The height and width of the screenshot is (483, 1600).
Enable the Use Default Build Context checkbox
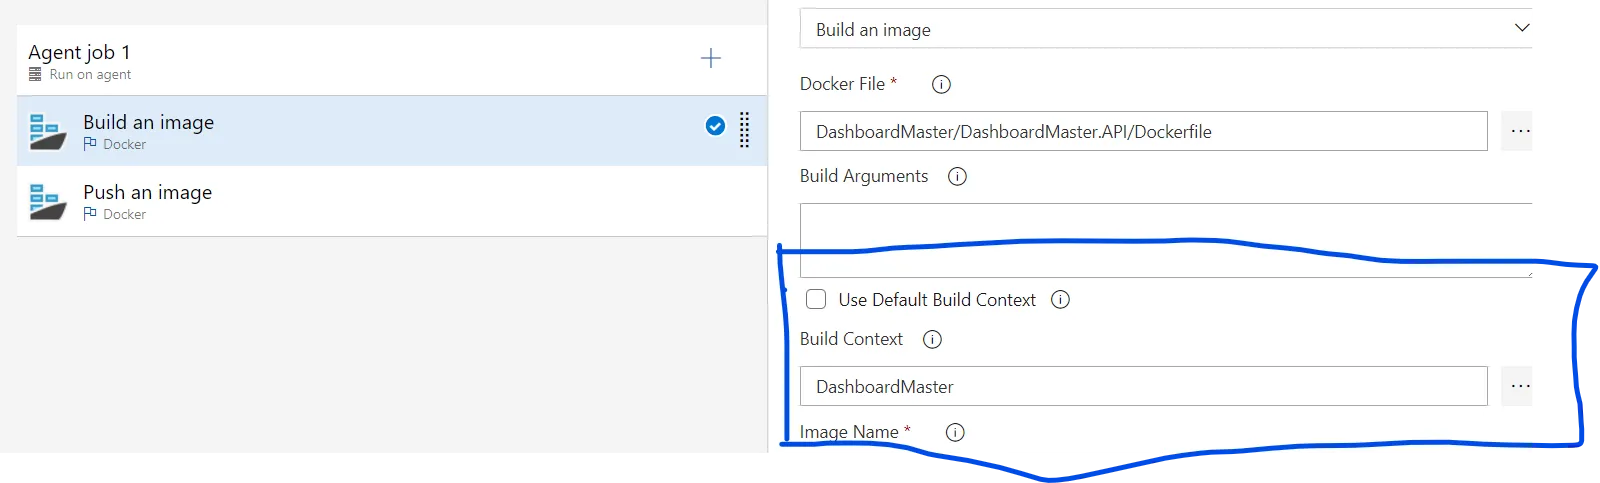pos(816,300)
